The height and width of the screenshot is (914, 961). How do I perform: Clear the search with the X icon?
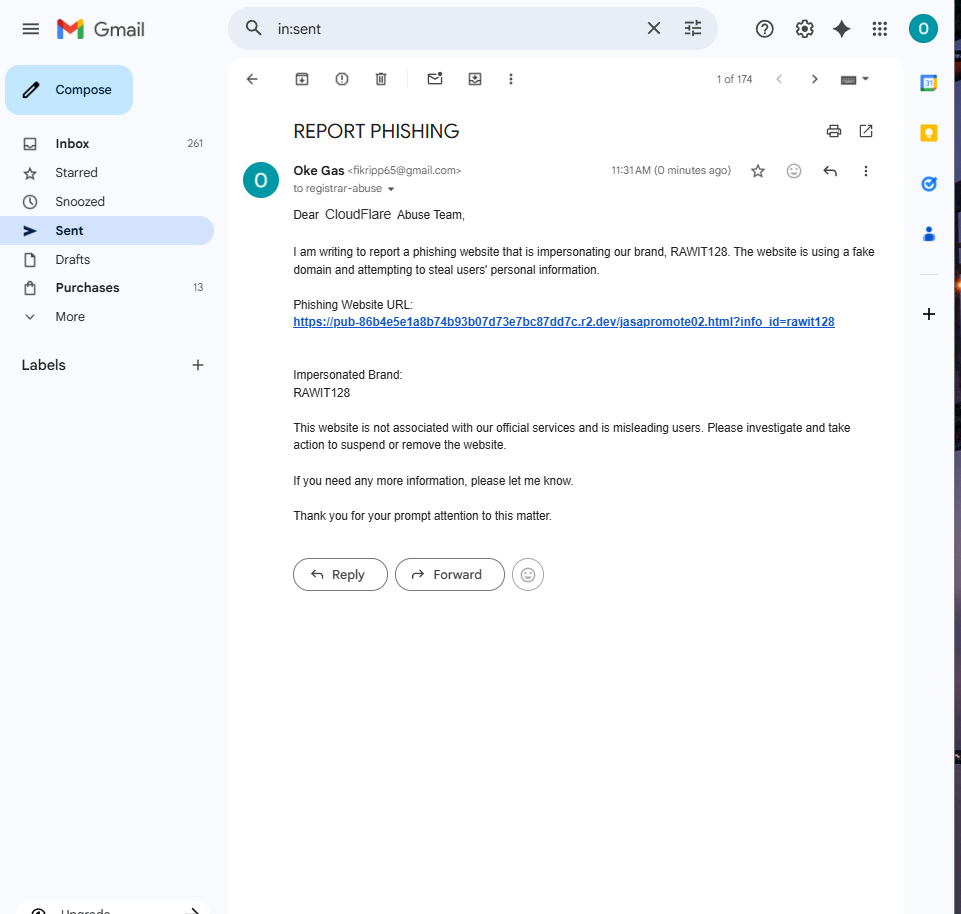[x=654, y=28]
